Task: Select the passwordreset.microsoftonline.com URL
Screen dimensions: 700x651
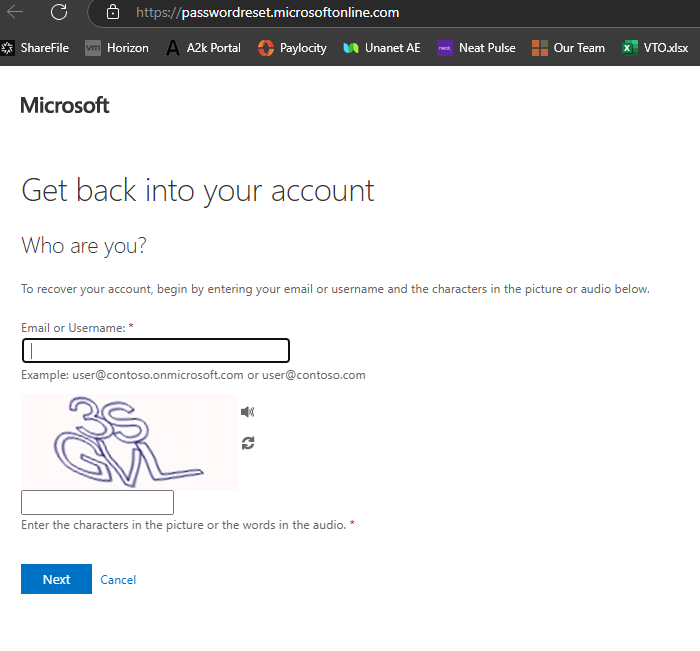Action: [267, 13]
